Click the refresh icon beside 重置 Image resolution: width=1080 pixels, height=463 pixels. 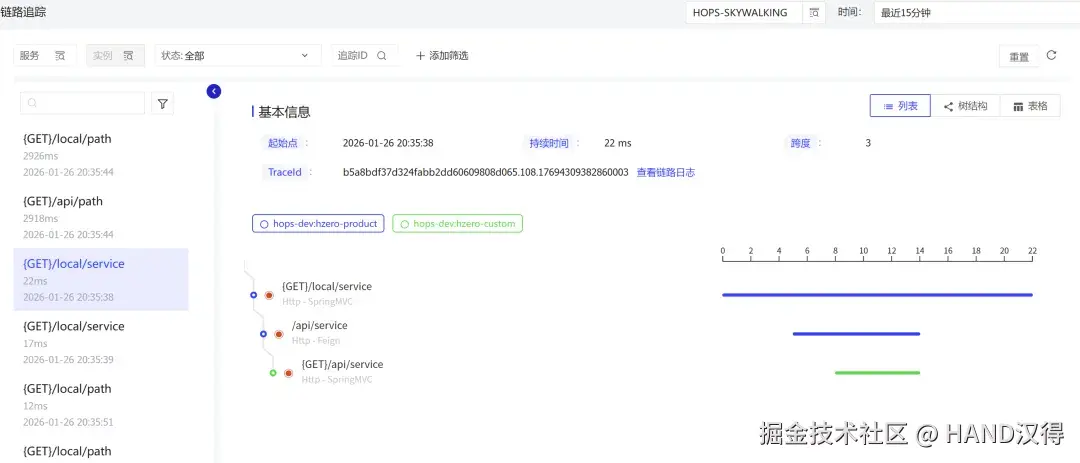[1051, 56]
